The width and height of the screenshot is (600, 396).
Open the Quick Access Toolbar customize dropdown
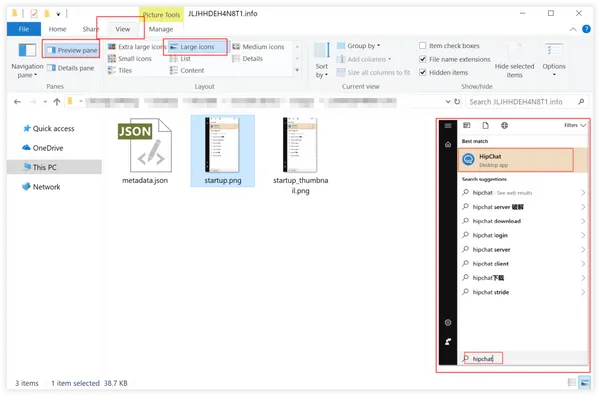click(58, 14)
